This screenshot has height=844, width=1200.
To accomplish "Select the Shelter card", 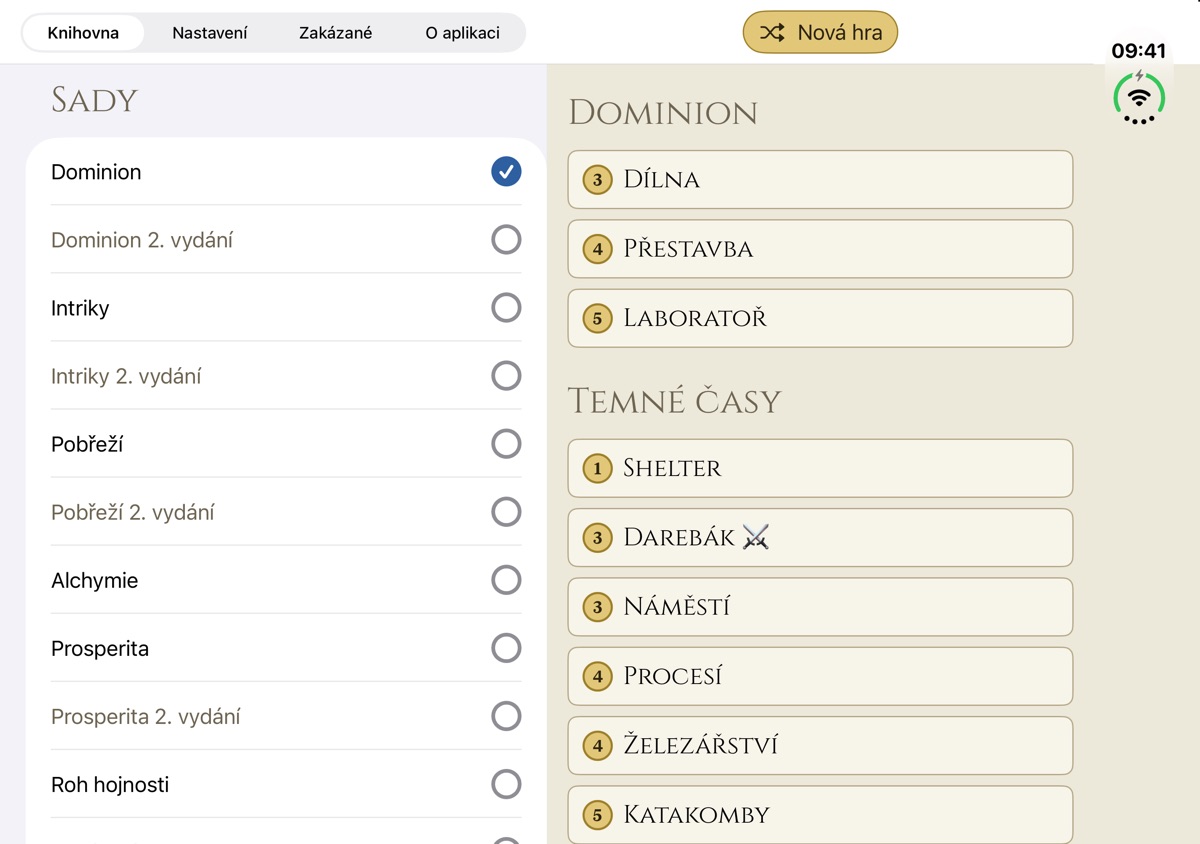I will (x=820, y=468).
